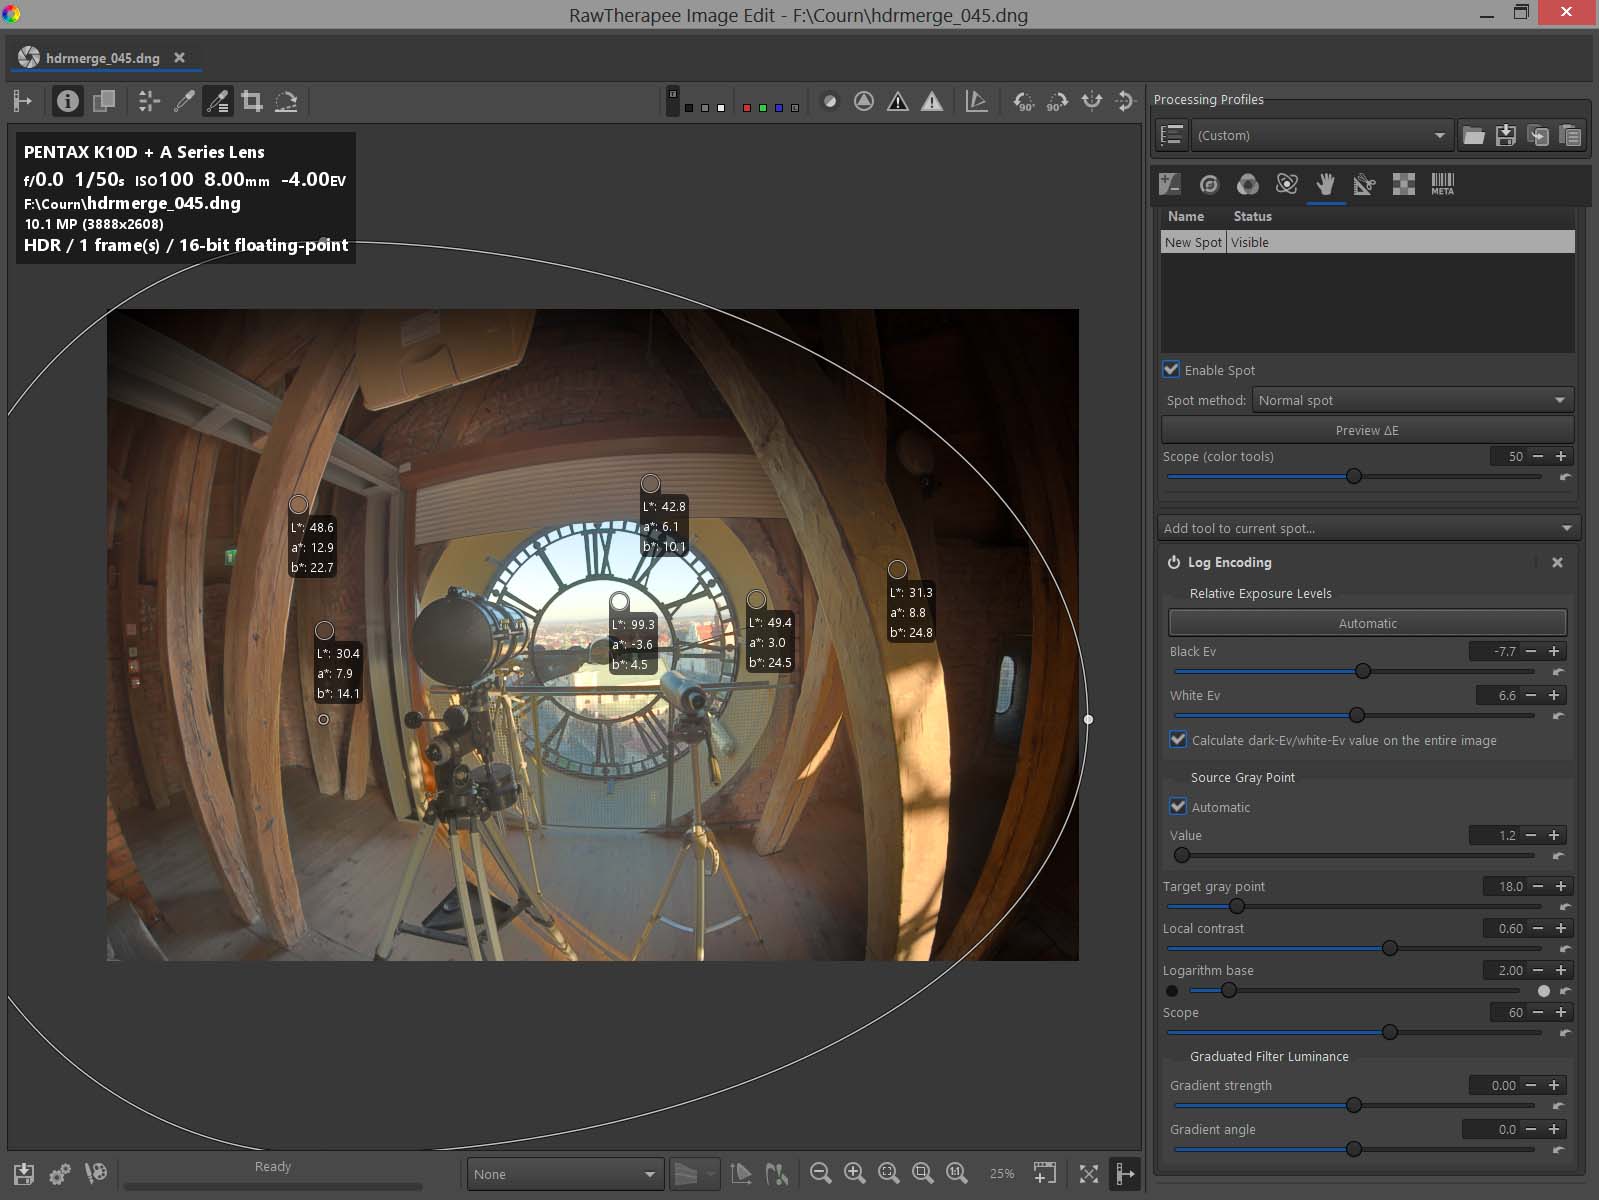Disable Automatic Source Gray Point checkbox
The width and height of the screenshot is (1599, 1200).
point(1178,806)
